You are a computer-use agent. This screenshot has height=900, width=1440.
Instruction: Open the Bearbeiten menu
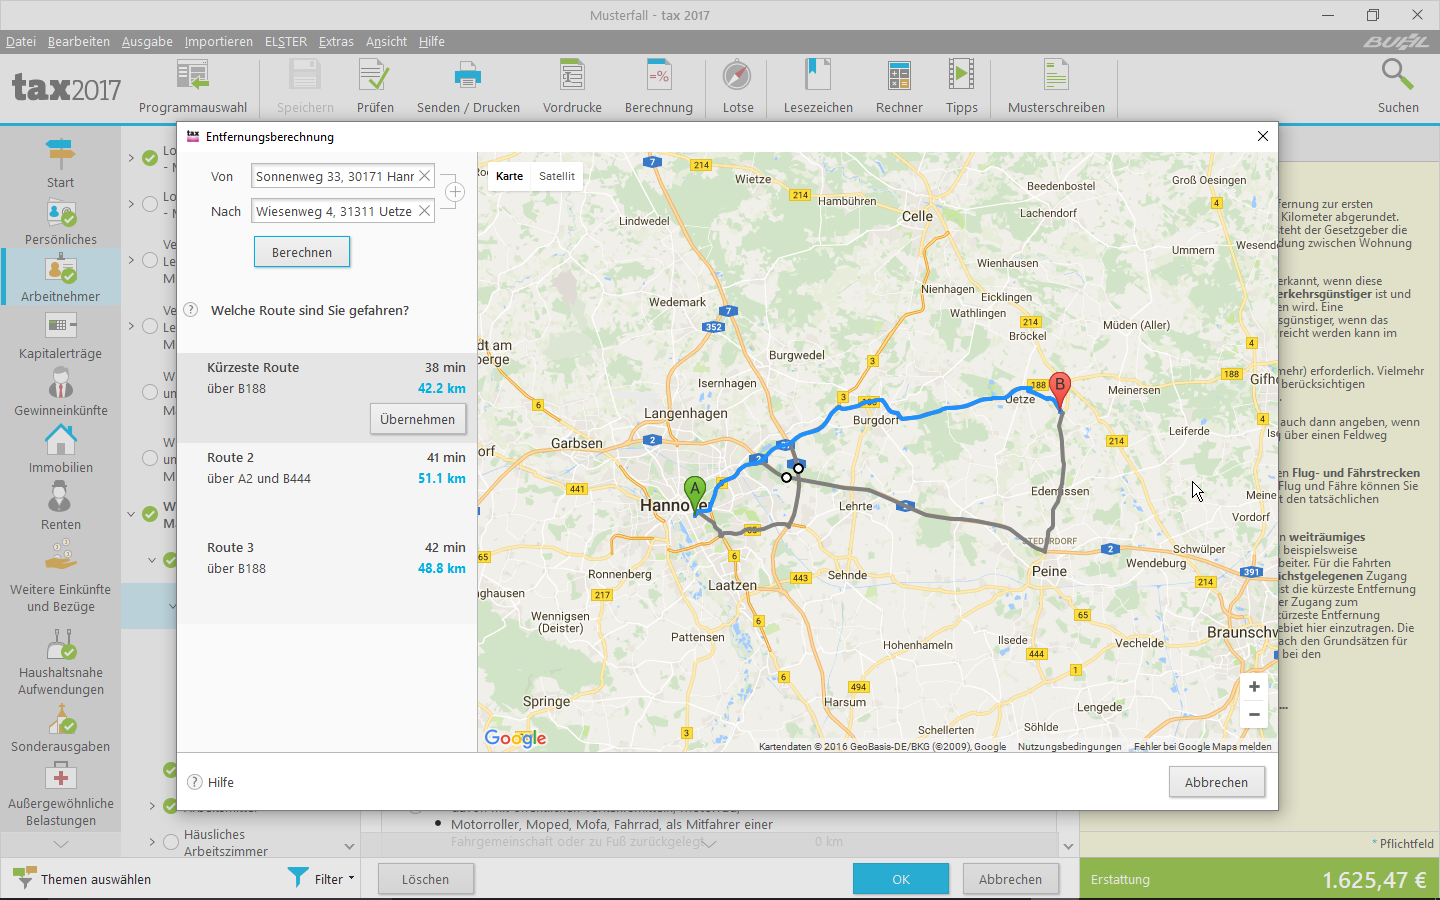tap(79, 41)
